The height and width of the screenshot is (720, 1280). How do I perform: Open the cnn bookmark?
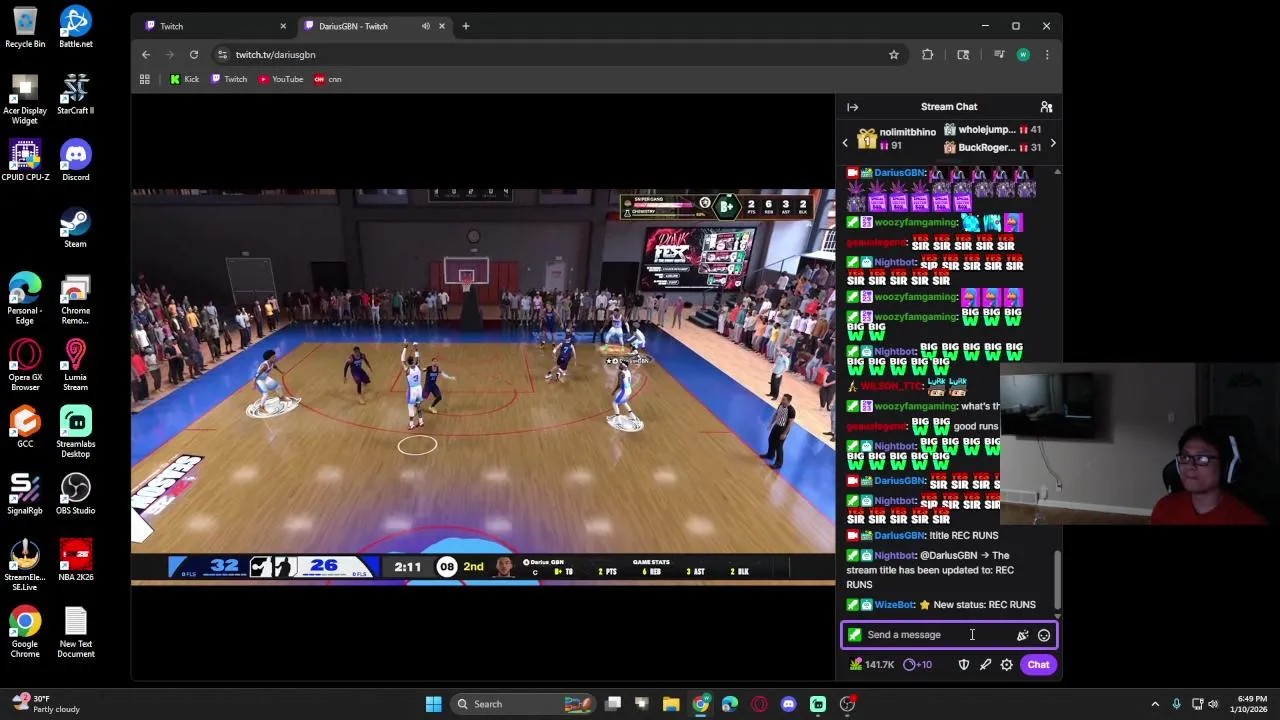click(x=328, y=79)
